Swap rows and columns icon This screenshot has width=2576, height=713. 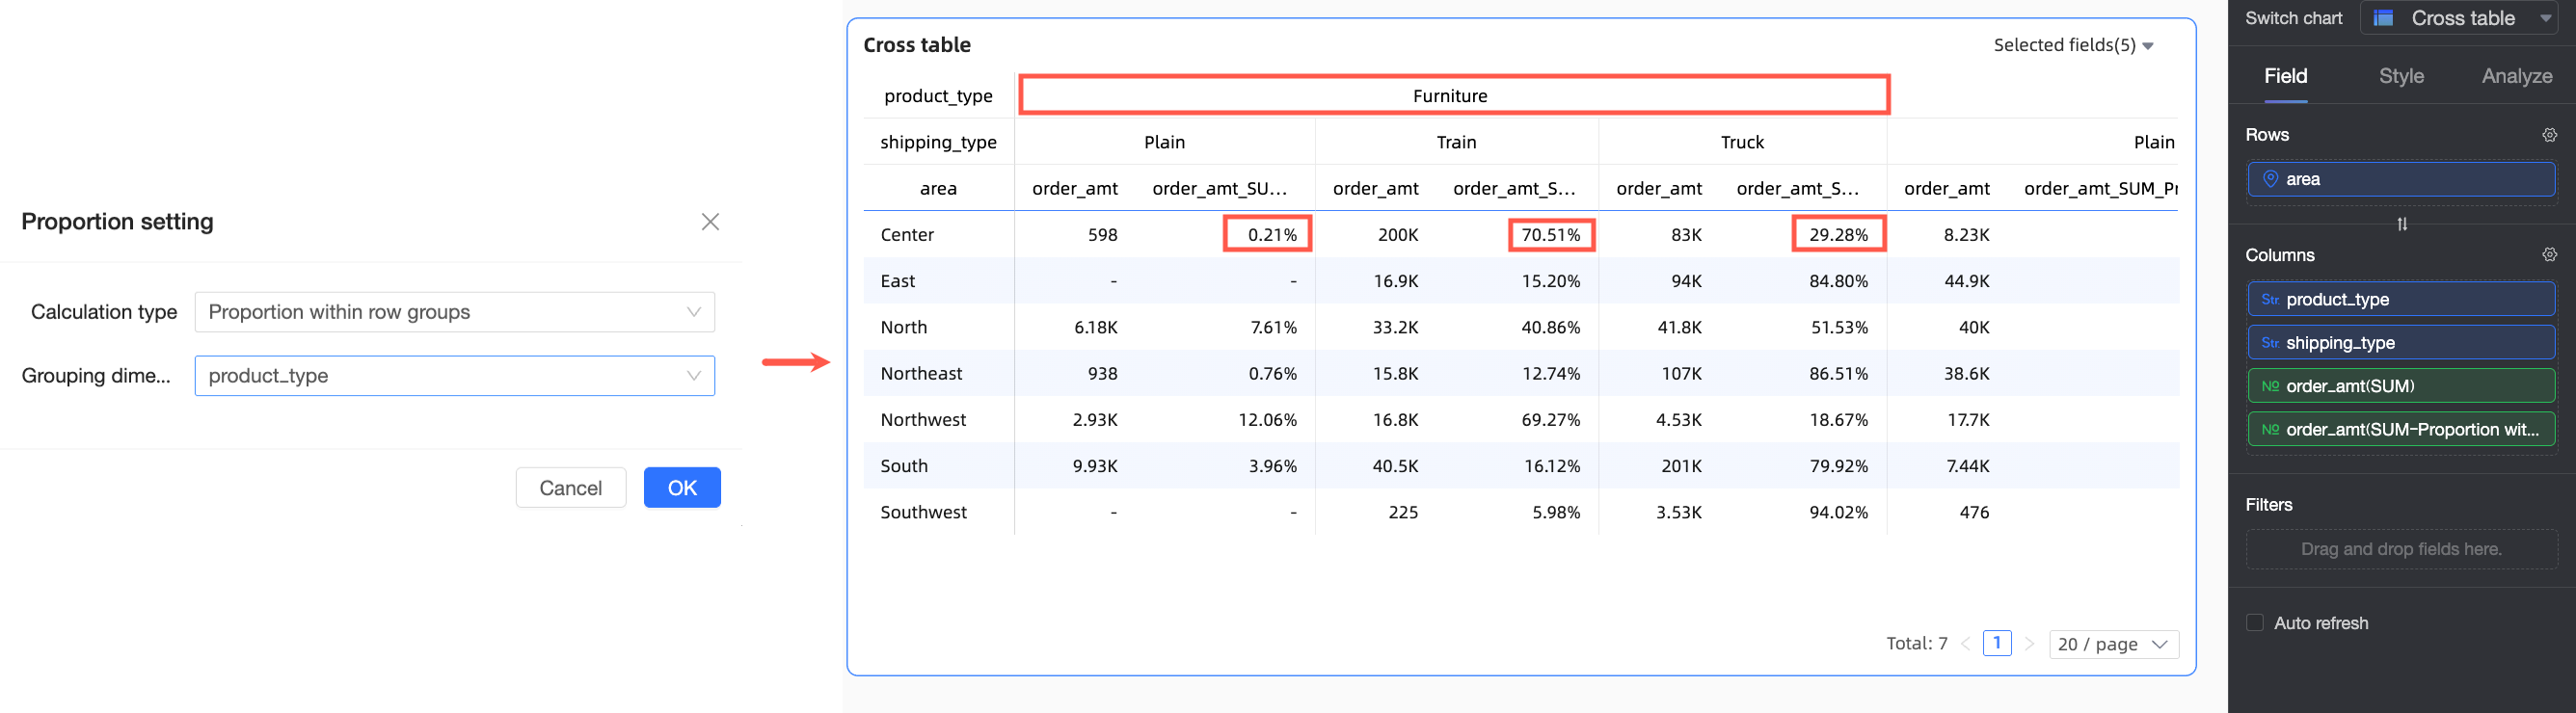2402,224
